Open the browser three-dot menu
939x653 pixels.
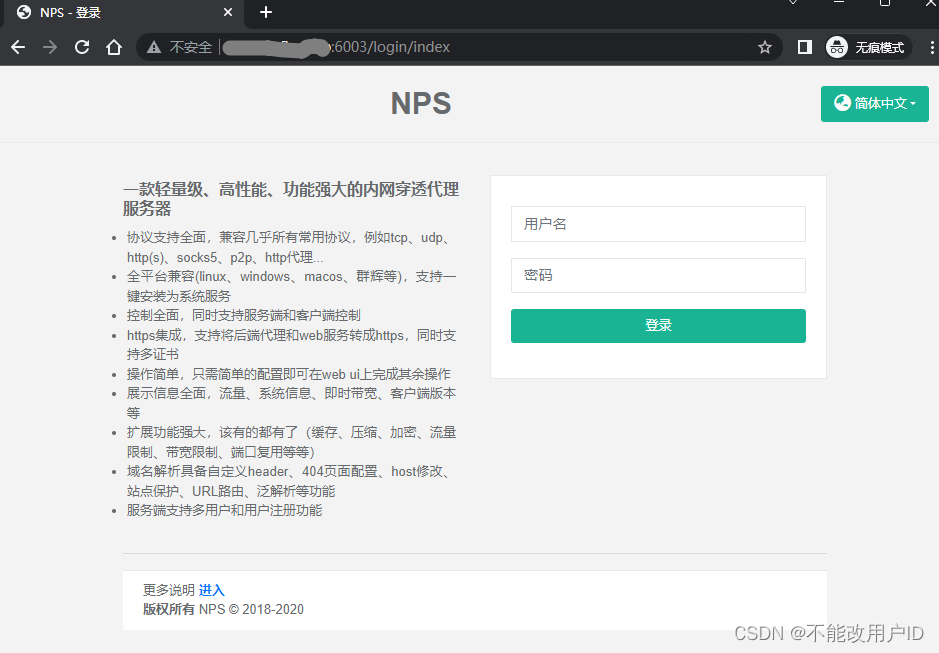tap(932, 47)
